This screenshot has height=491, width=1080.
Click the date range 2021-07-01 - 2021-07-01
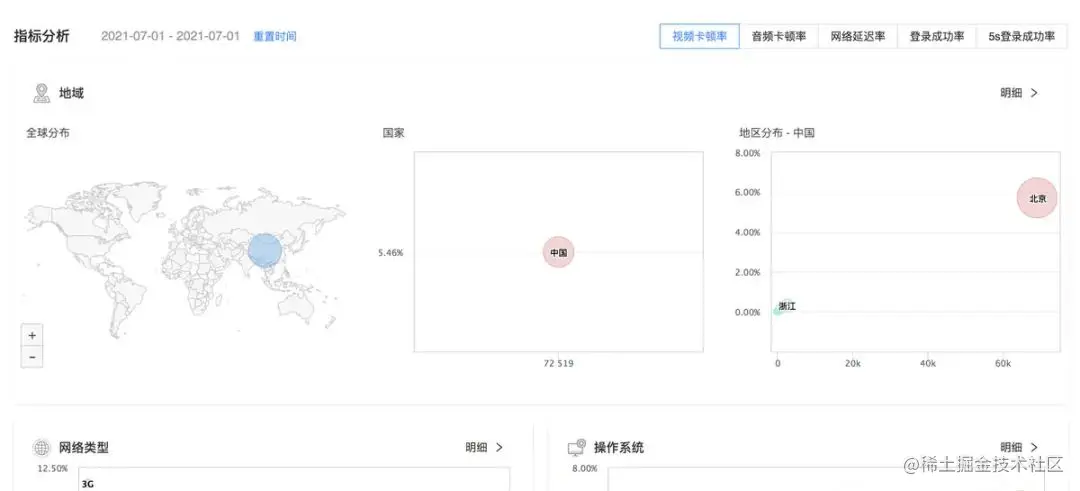coord(170,36)
